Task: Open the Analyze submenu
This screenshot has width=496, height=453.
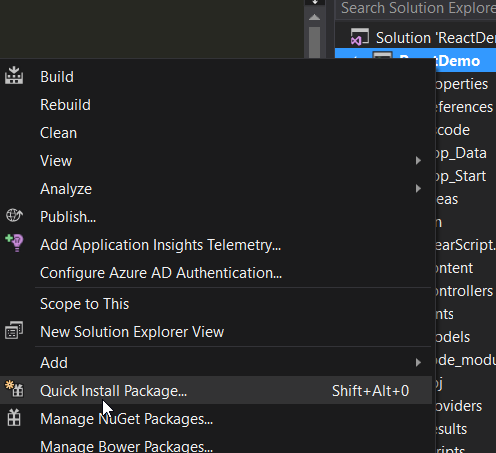Action: (216, 189)
